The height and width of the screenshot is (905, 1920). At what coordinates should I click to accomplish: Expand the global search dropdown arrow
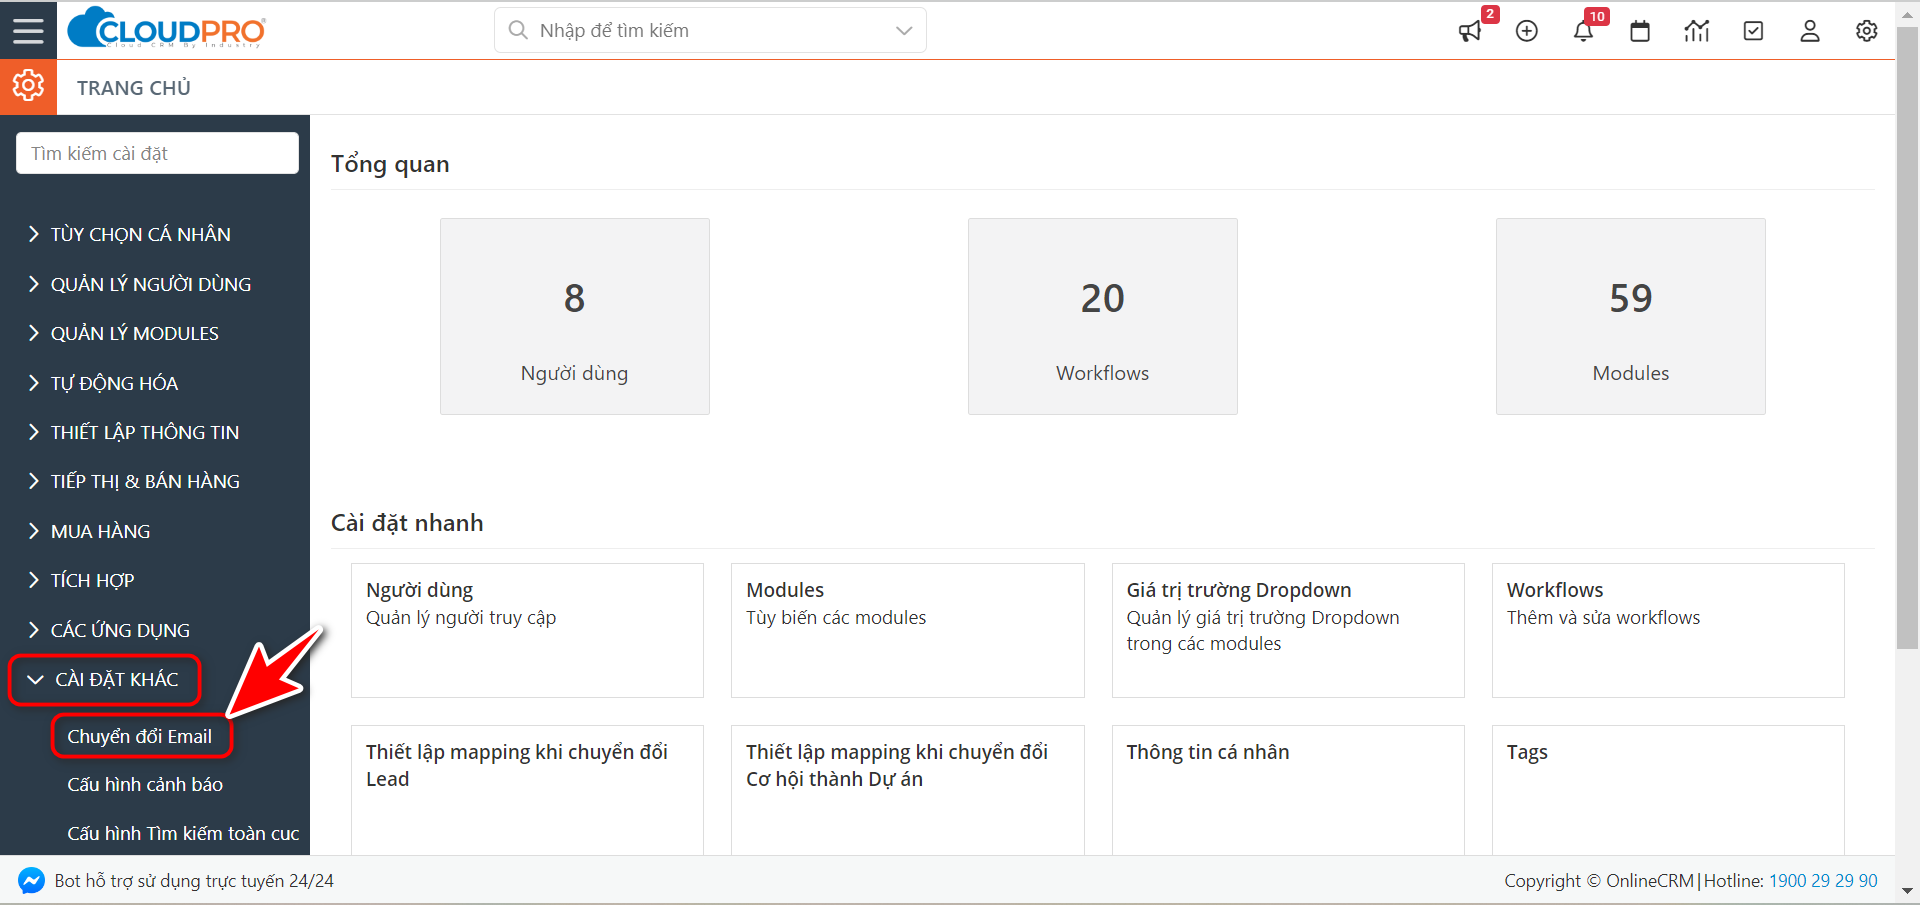coord(904,30)
